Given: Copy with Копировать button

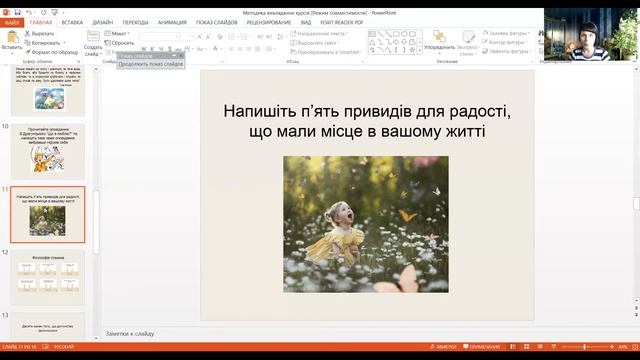Looking at the screenshot, I should 42,43.
